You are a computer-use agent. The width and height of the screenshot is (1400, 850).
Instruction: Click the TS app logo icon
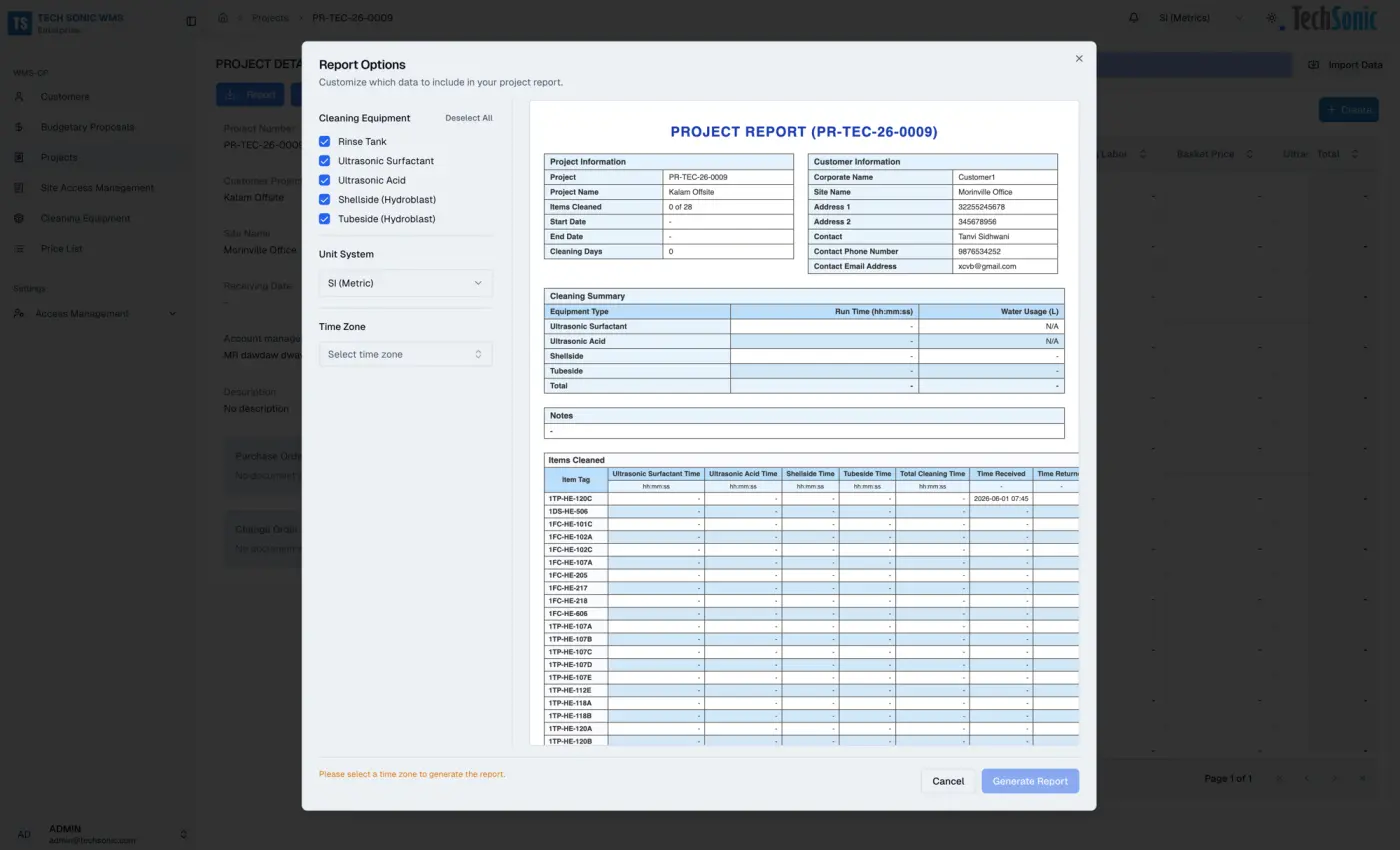click(19, 22)
